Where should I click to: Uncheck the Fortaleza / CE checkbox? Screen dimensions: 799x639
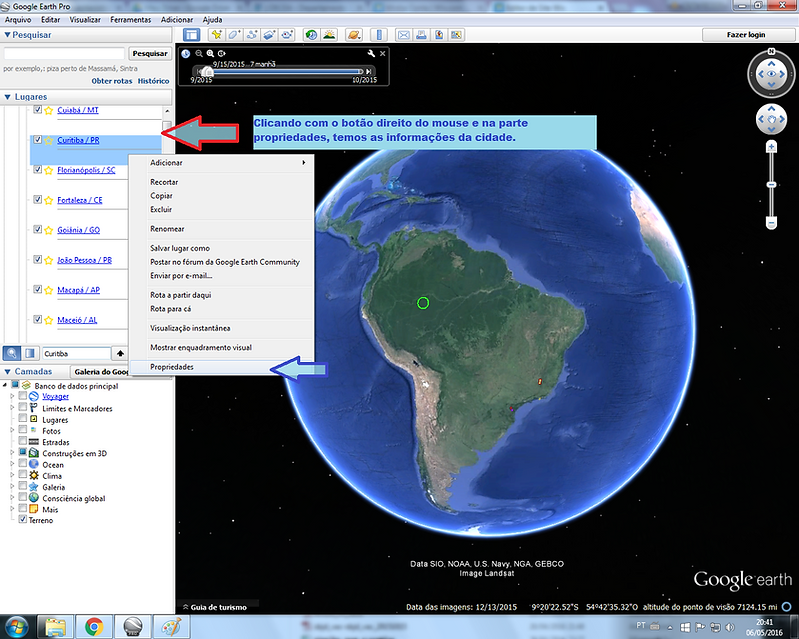point(37,199)
